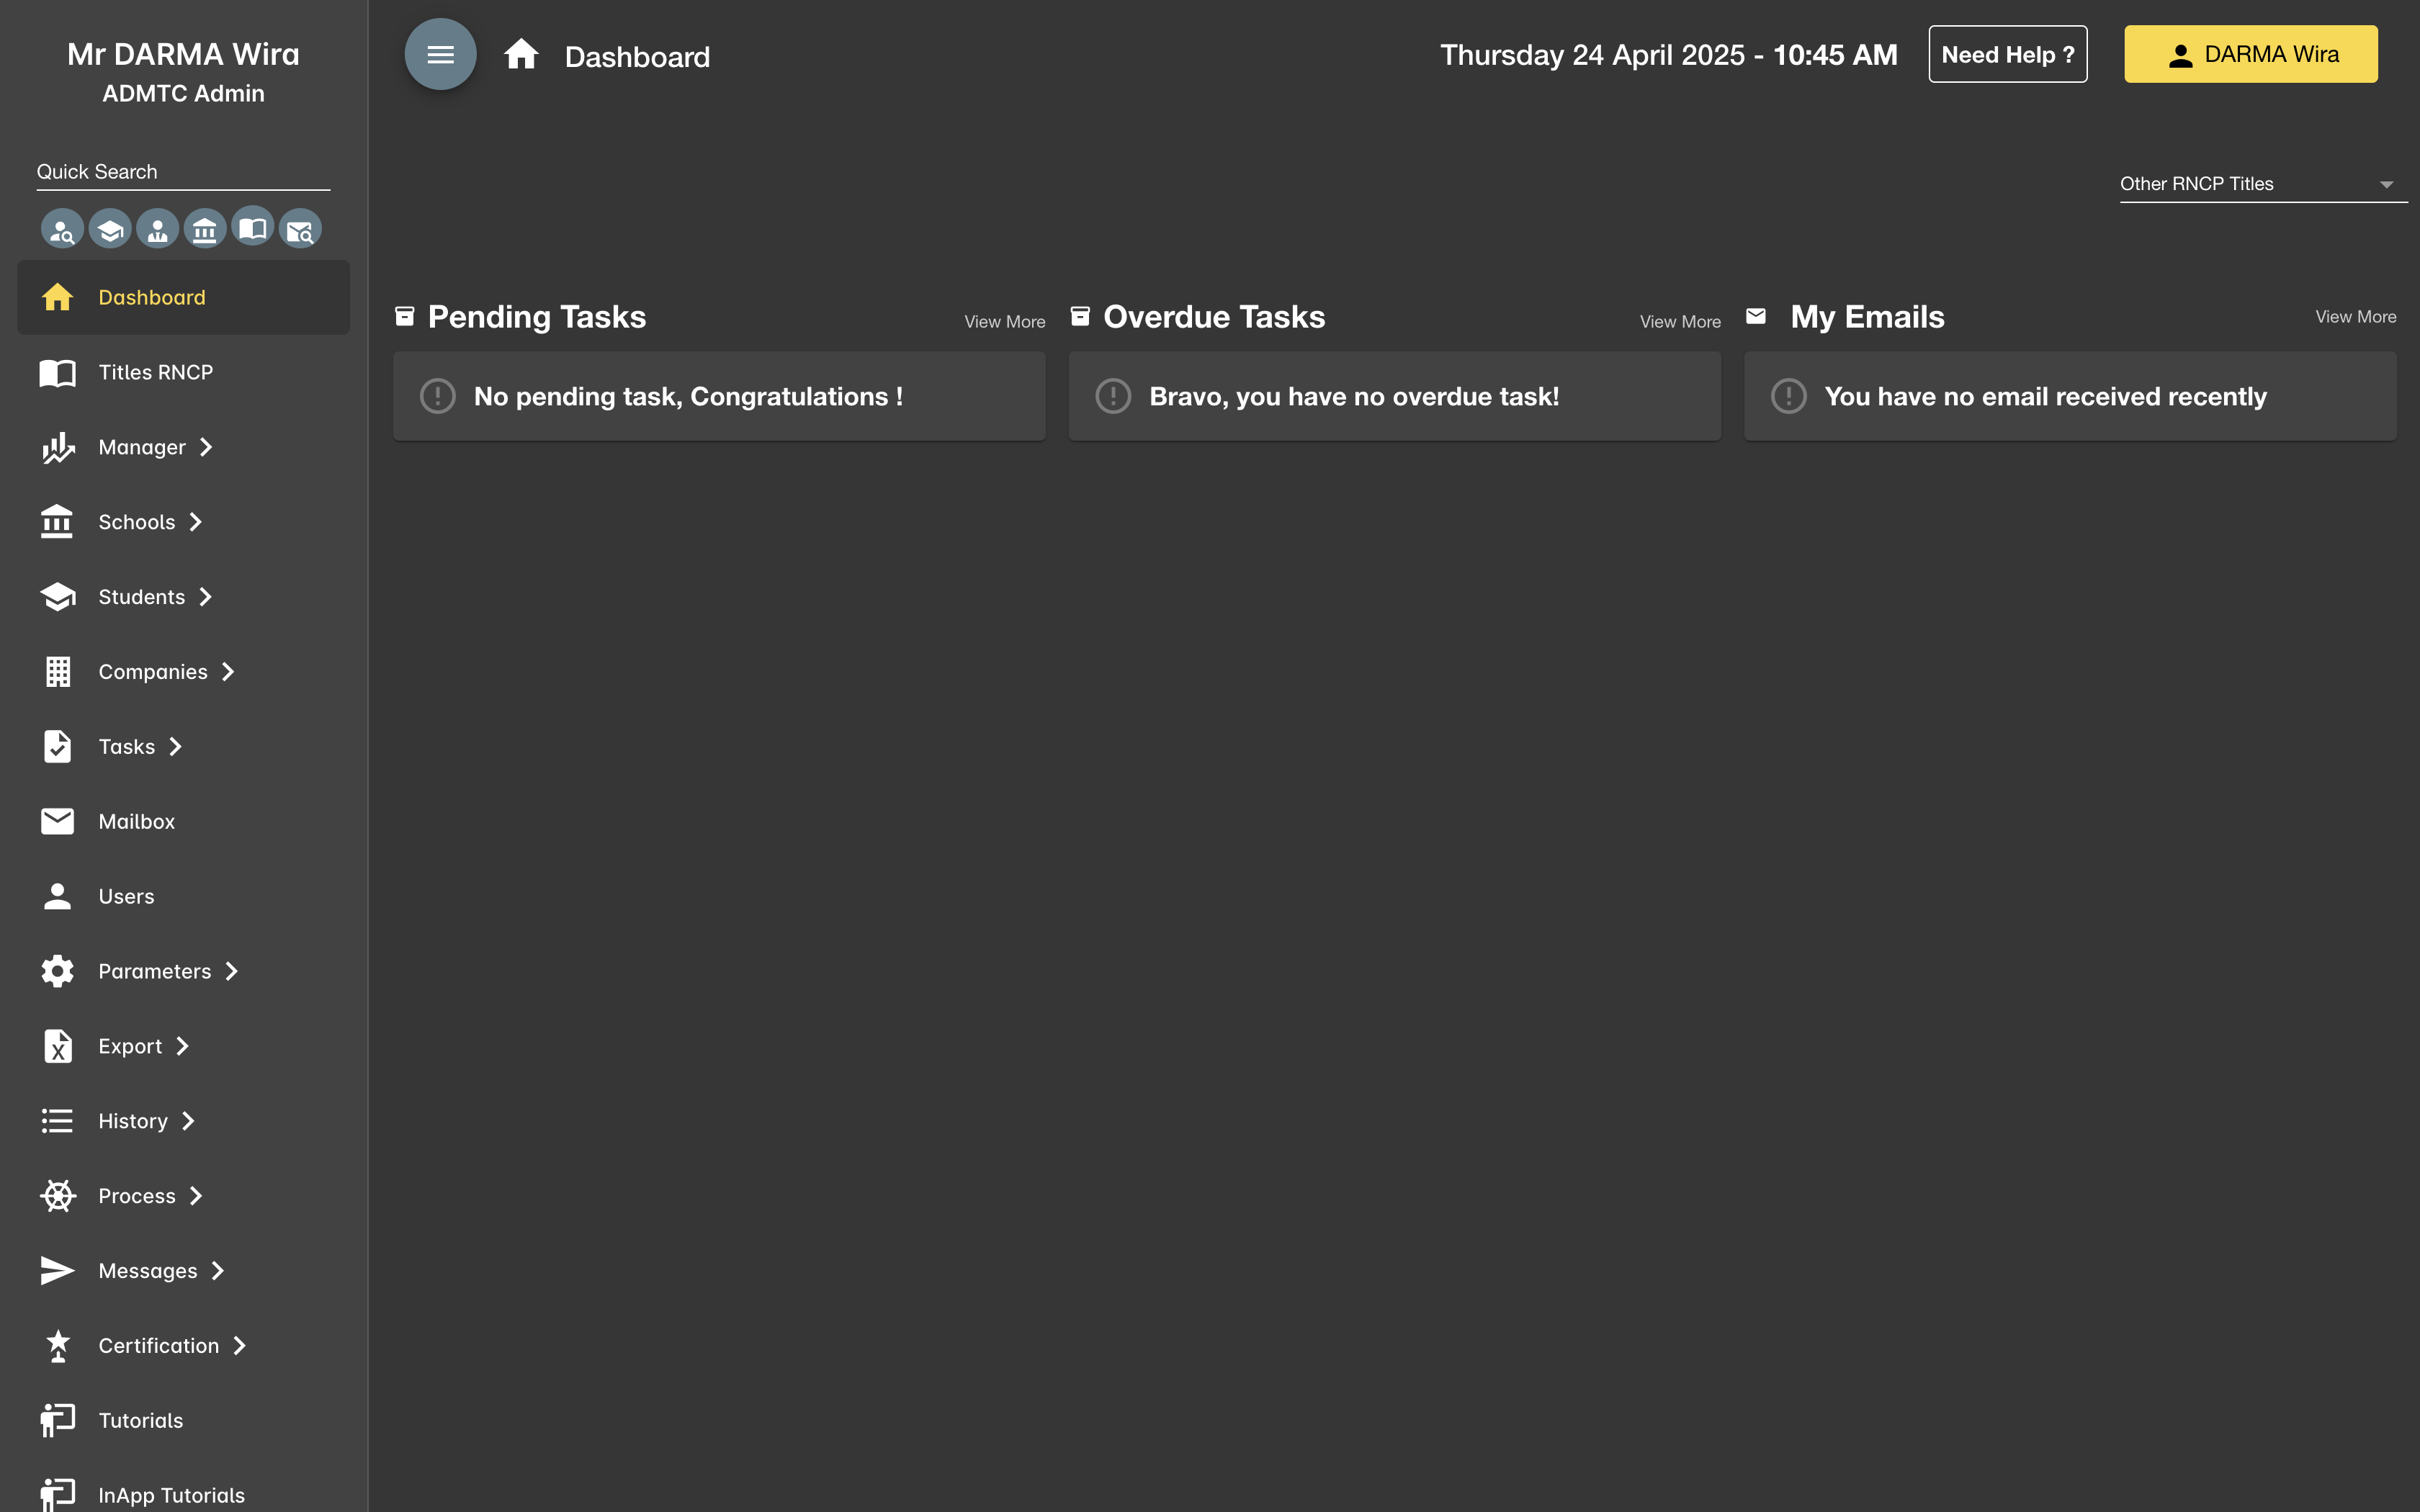Expand the Manager submenu chevron

(206, 447)
